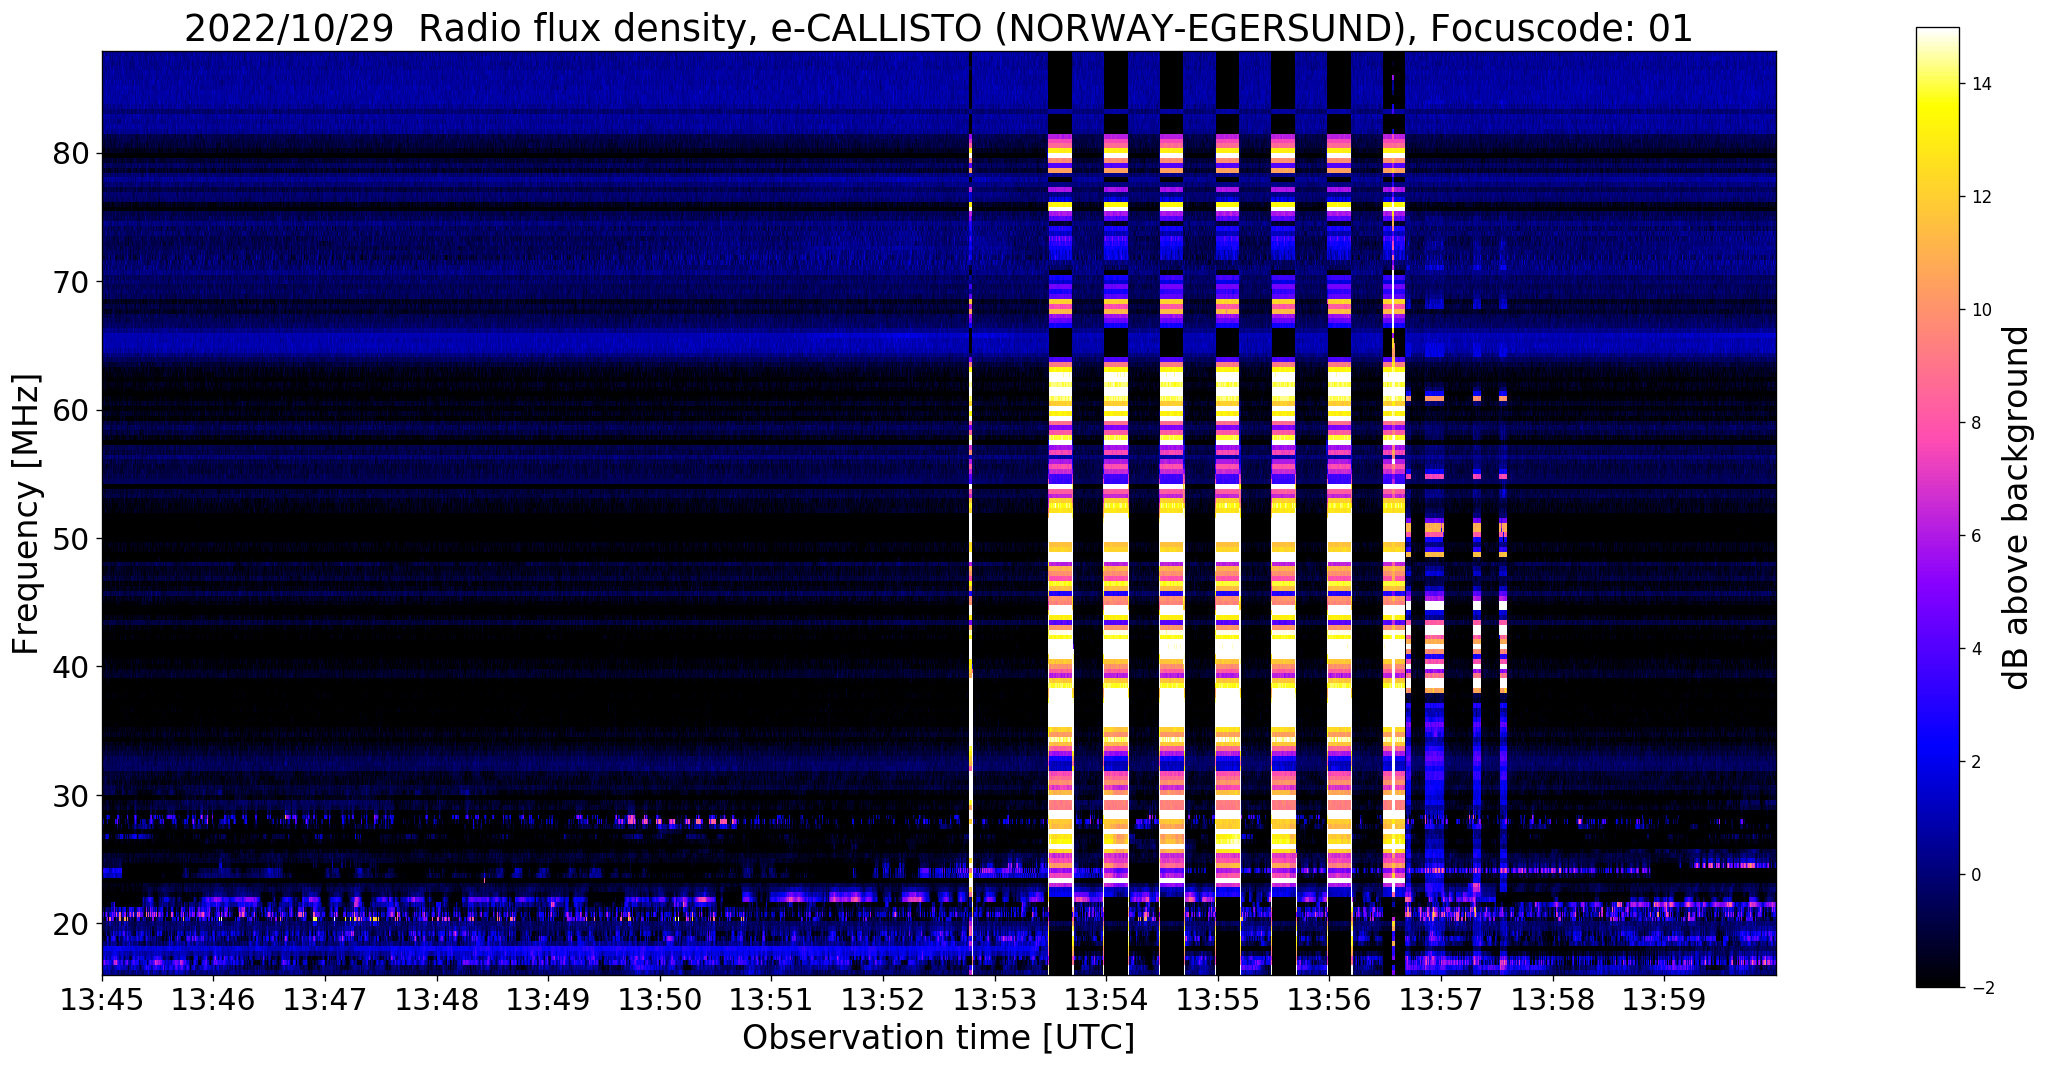This screenshot has width=2047, height=1067.
Task: Click the colorbar tick value 10
Action: point(1979,310)
